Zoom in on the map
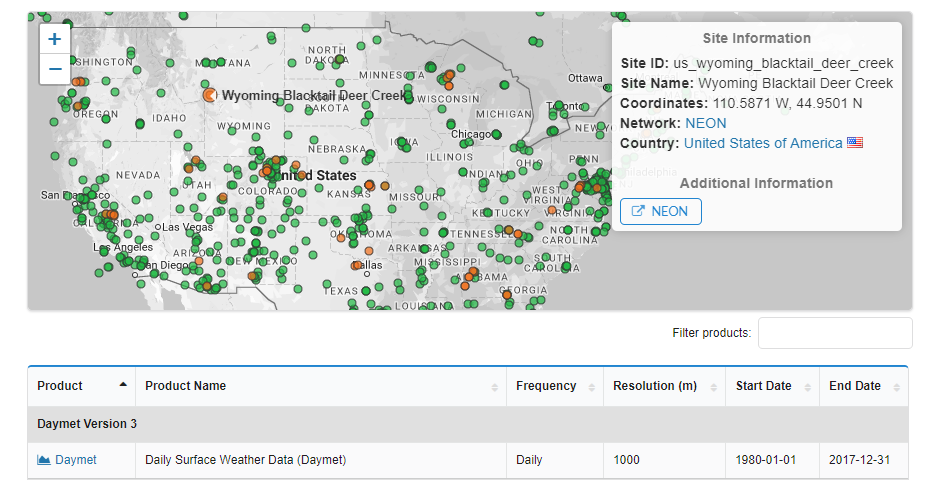940x480 pixels. (x=55, y=39)
